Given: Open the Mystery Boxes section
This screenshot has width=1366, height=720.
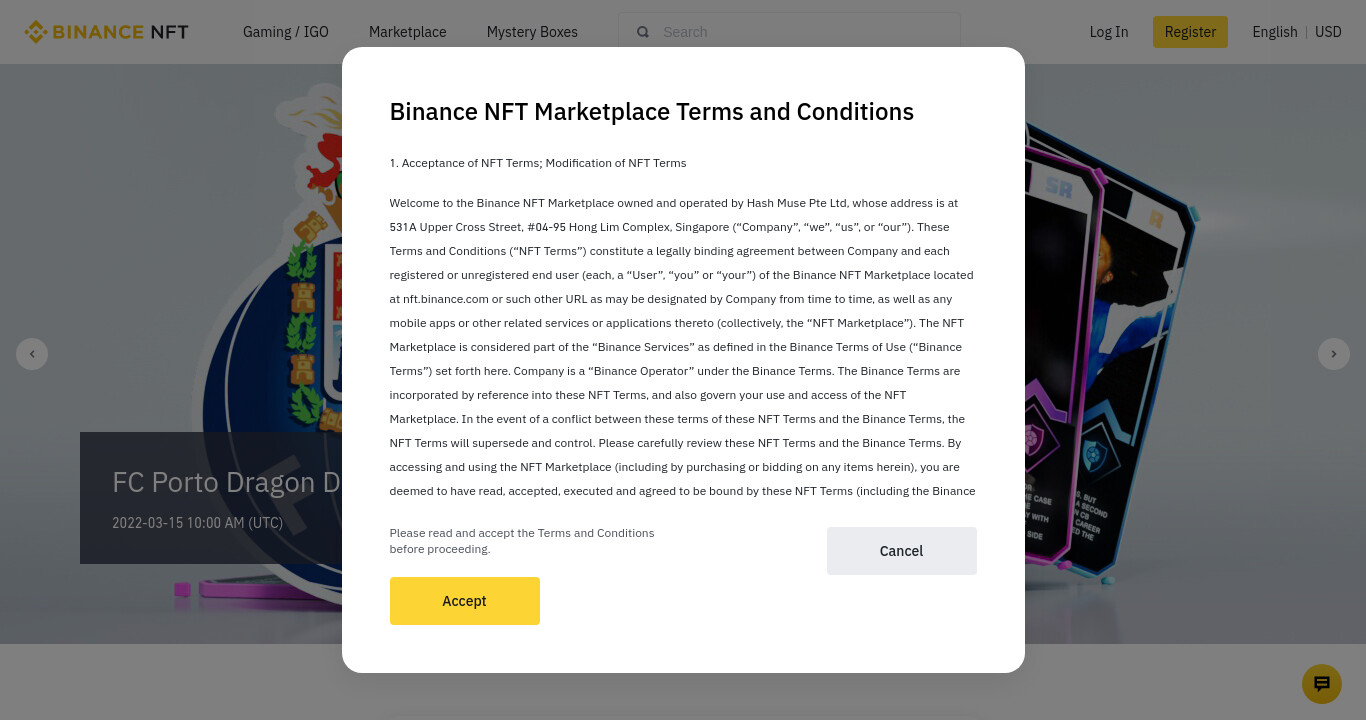Looking at the screenshot, I should tap(532, 32).
